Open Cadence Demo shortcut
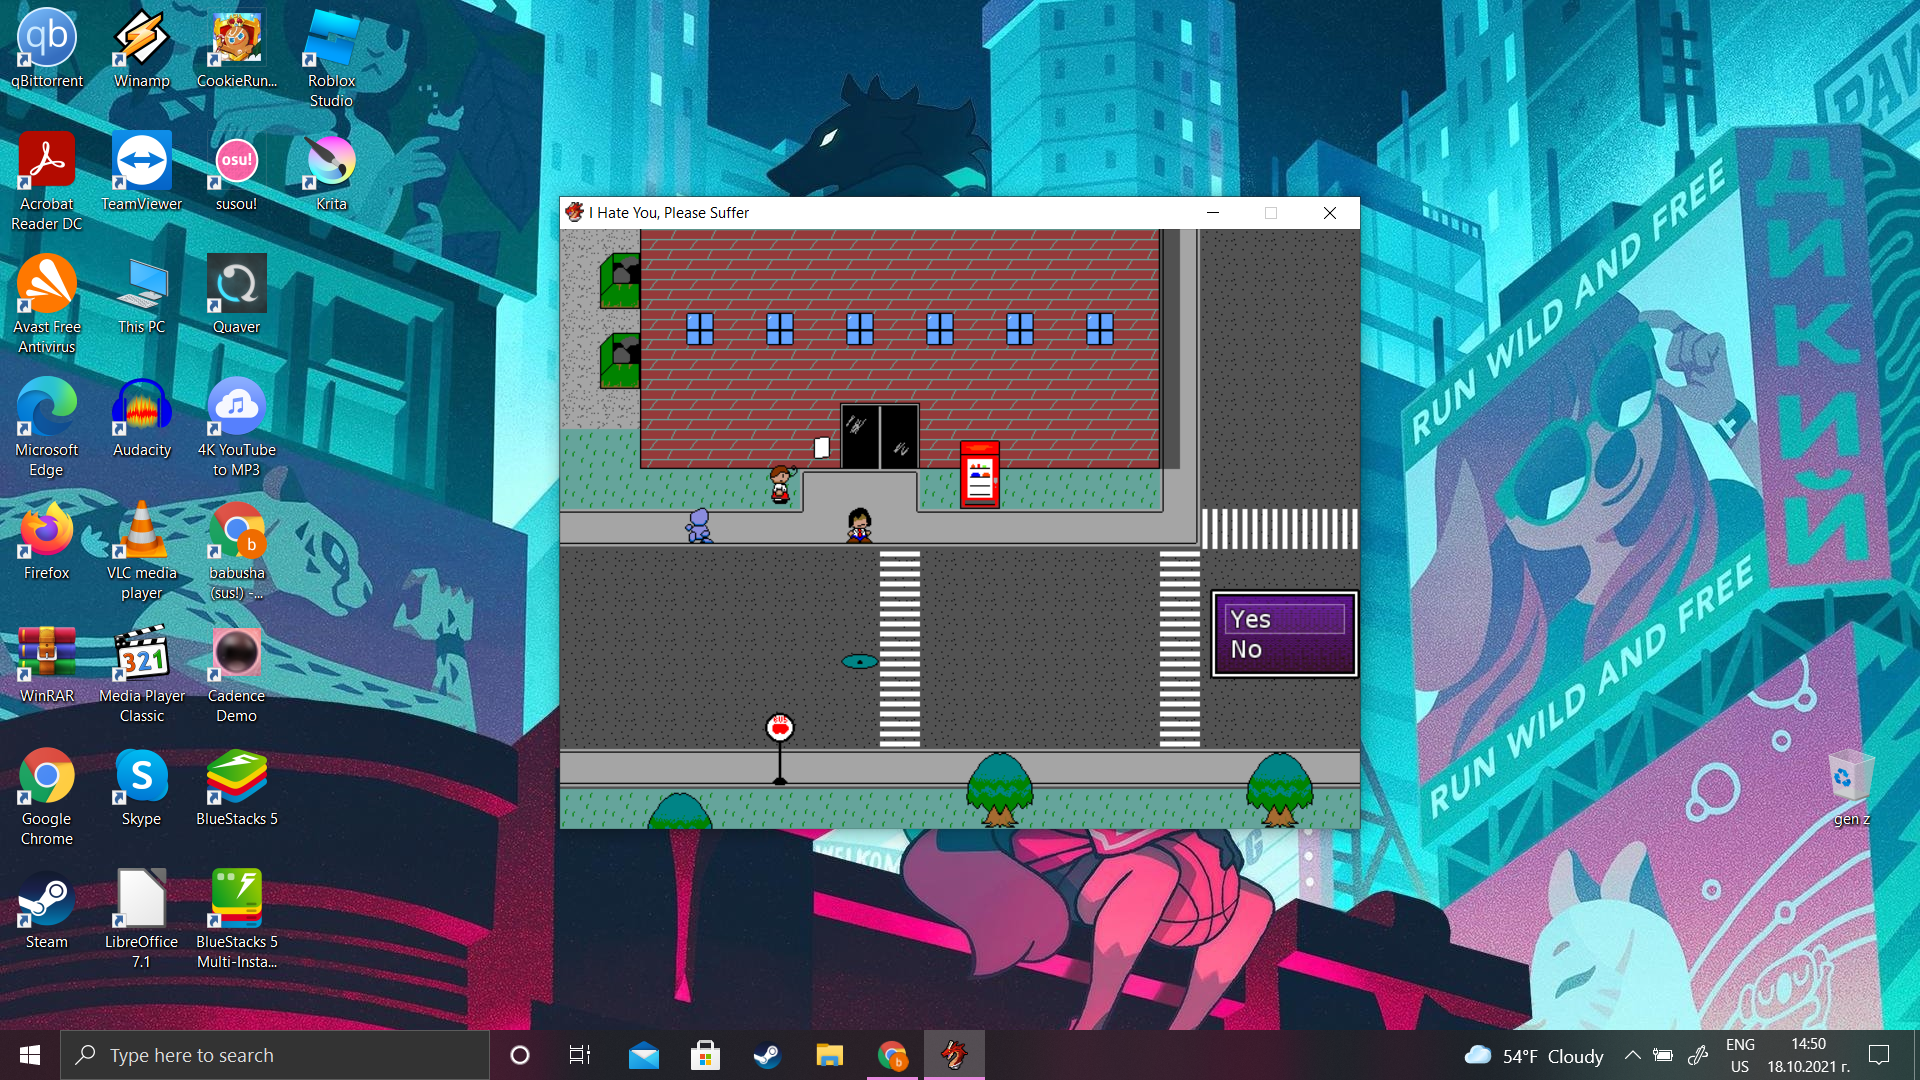 [237, 674]
